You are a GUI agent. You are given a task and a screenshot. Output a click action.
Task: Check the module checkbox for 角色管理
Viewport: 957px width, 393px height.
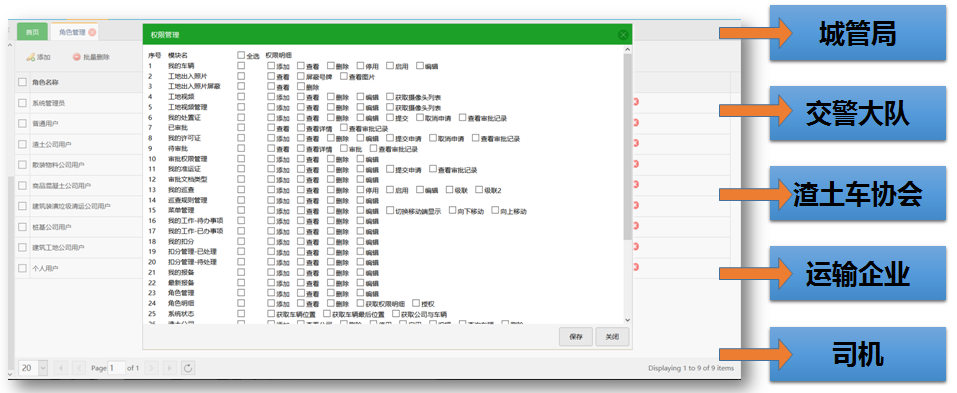click(x=241, y=292)
